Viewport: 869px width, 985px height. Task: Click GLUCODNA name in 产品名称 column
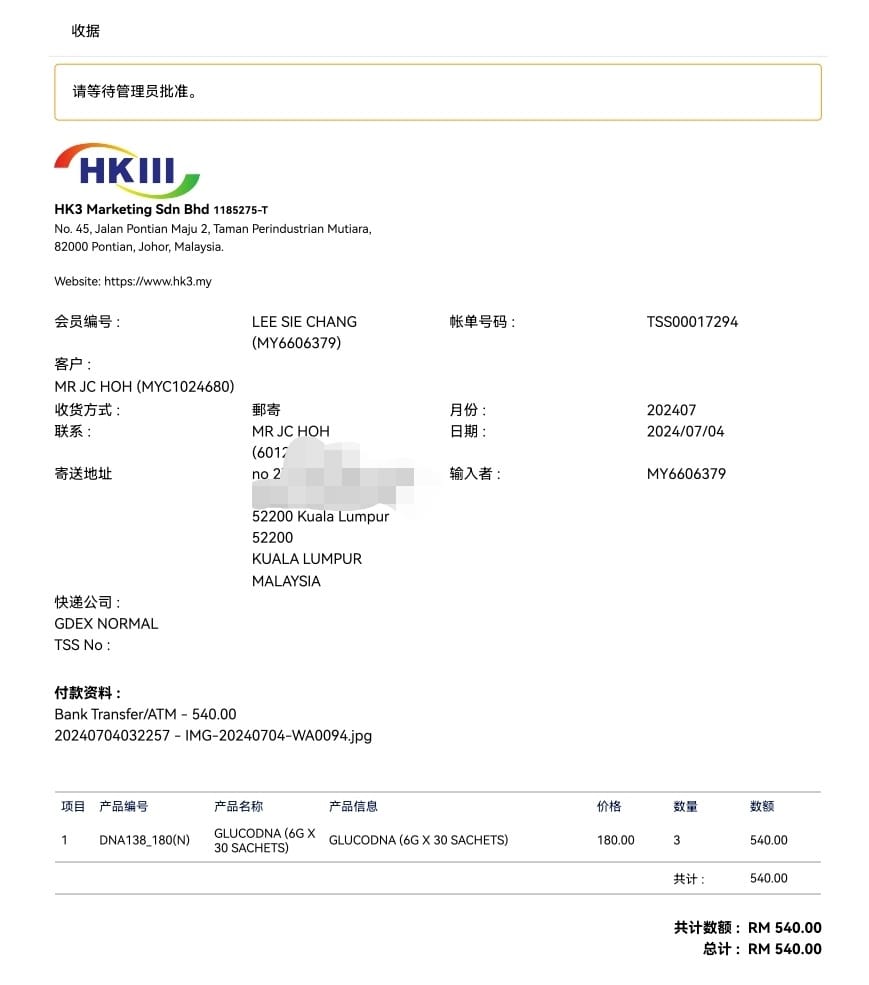pos(265,841)
